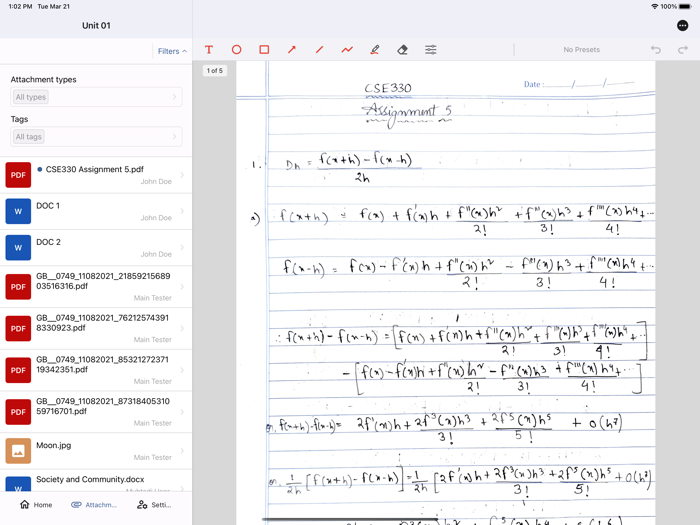
Task: Click the image icon beside Moon.jpg
Action: coord(18,451)
